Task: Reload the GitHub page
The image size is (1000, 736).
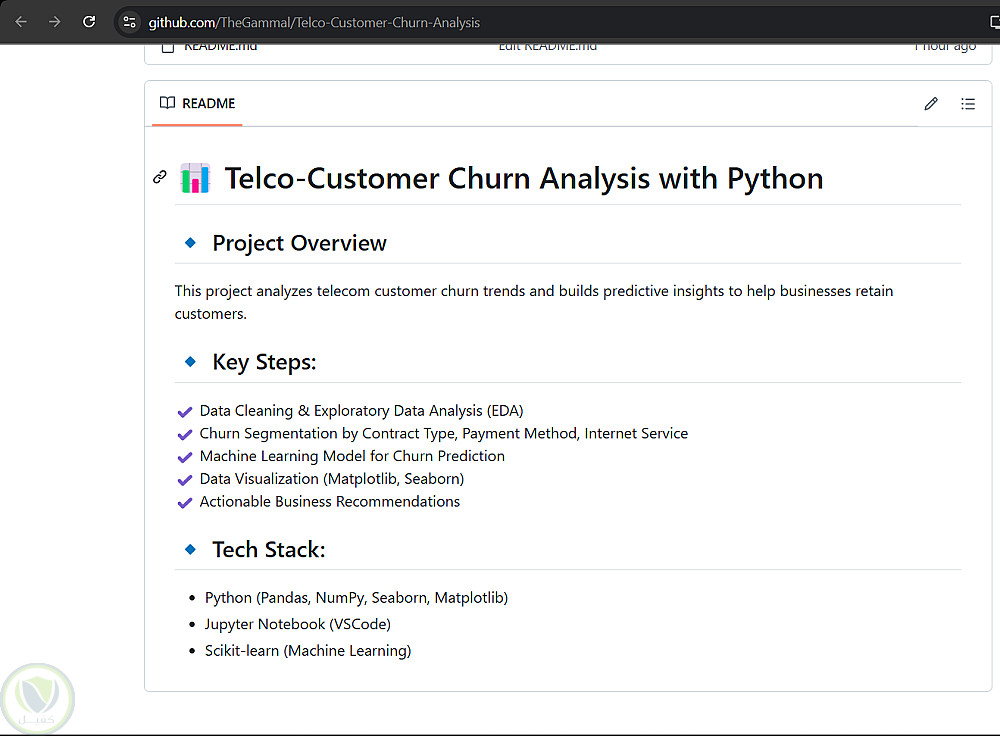Action: [x=89, y=22]
